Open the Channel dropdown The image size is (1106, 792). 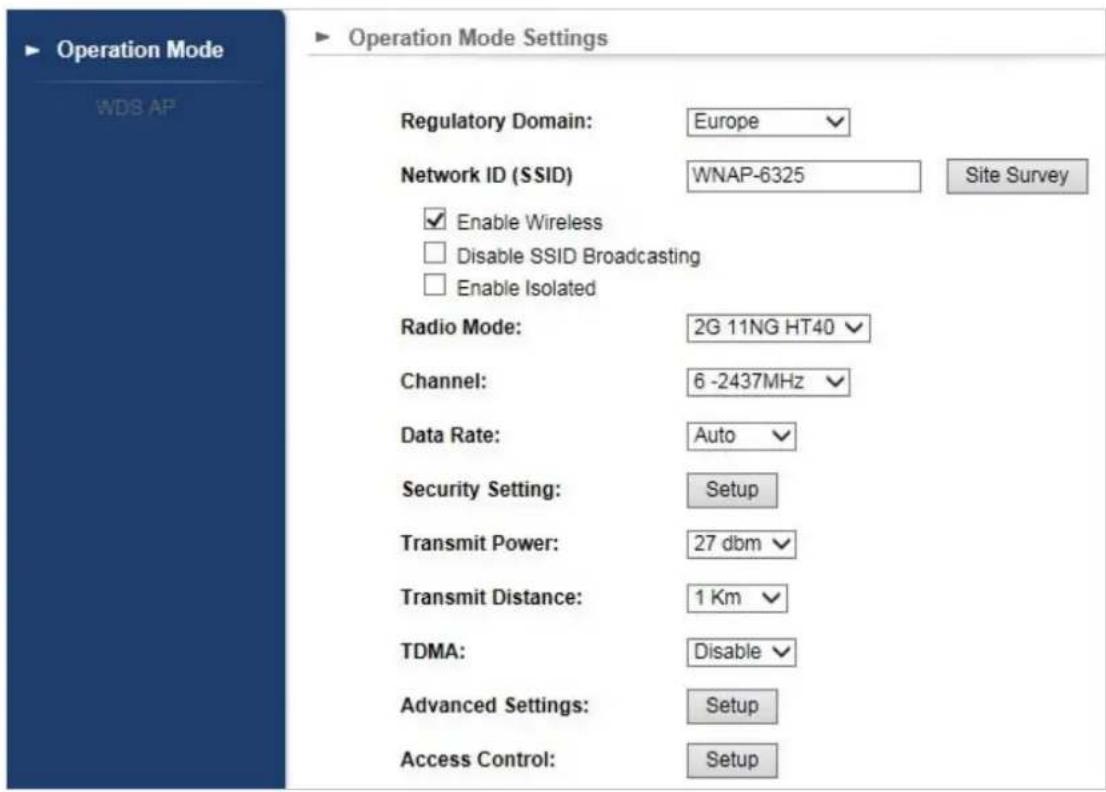click(768, 382)
